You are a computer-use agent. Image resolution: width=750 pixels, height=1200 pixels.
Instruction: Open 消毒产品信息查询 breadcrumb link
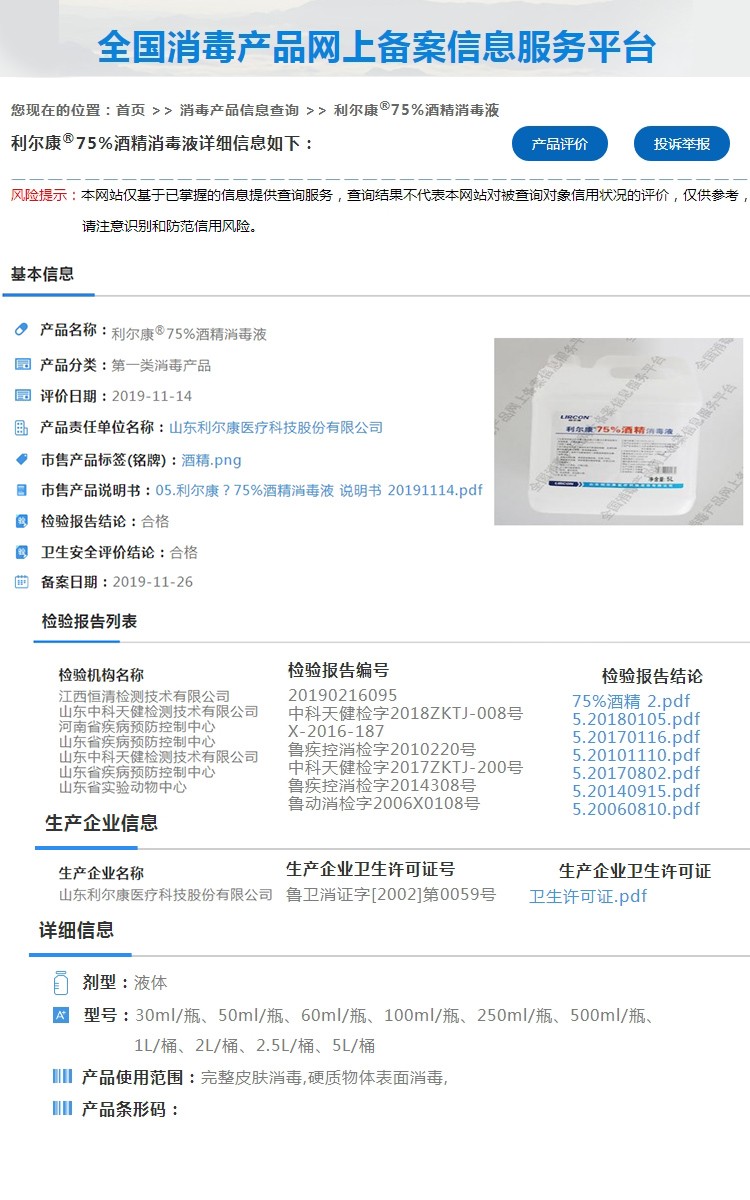239,110
